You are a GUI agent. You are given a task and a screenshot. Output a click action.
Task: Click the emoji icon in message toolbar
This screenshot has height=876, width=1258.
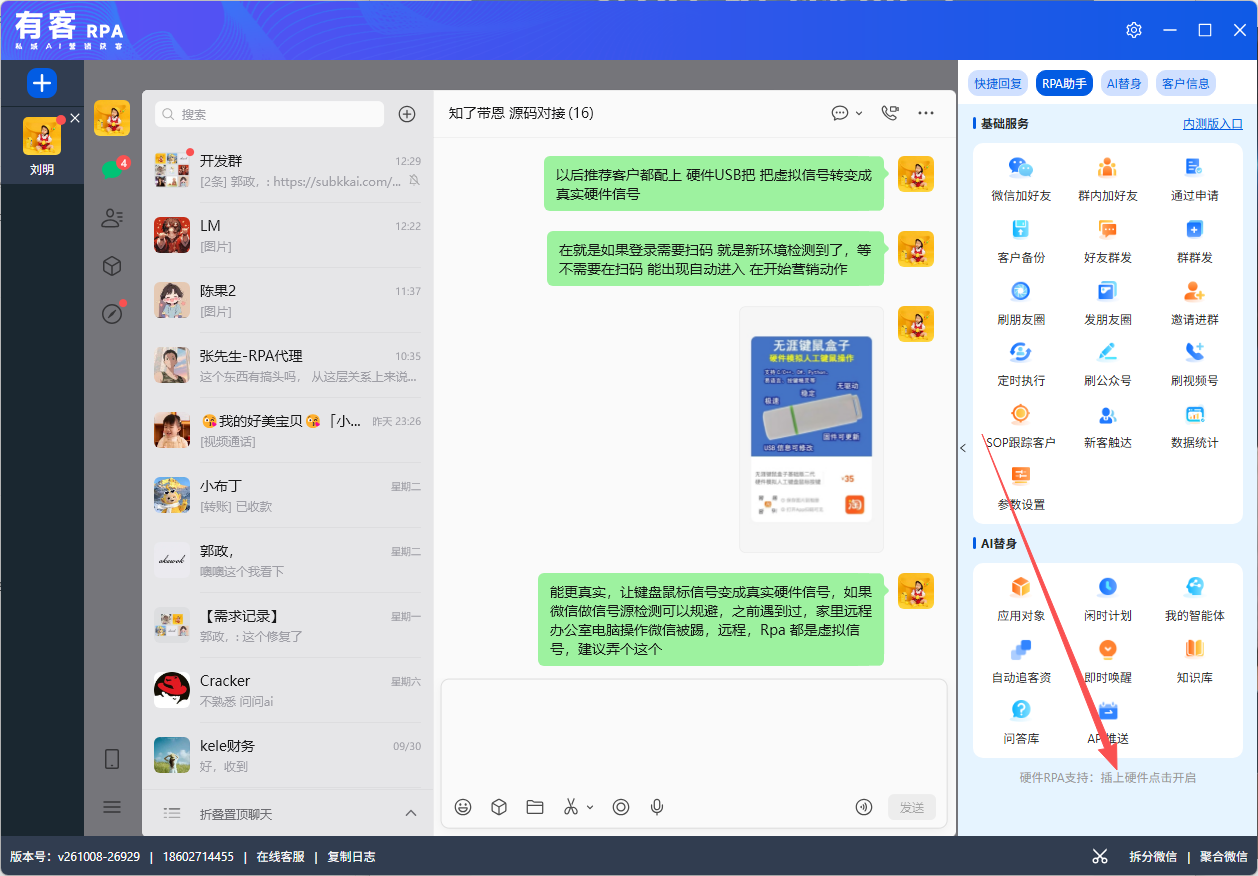pos(463,807)
